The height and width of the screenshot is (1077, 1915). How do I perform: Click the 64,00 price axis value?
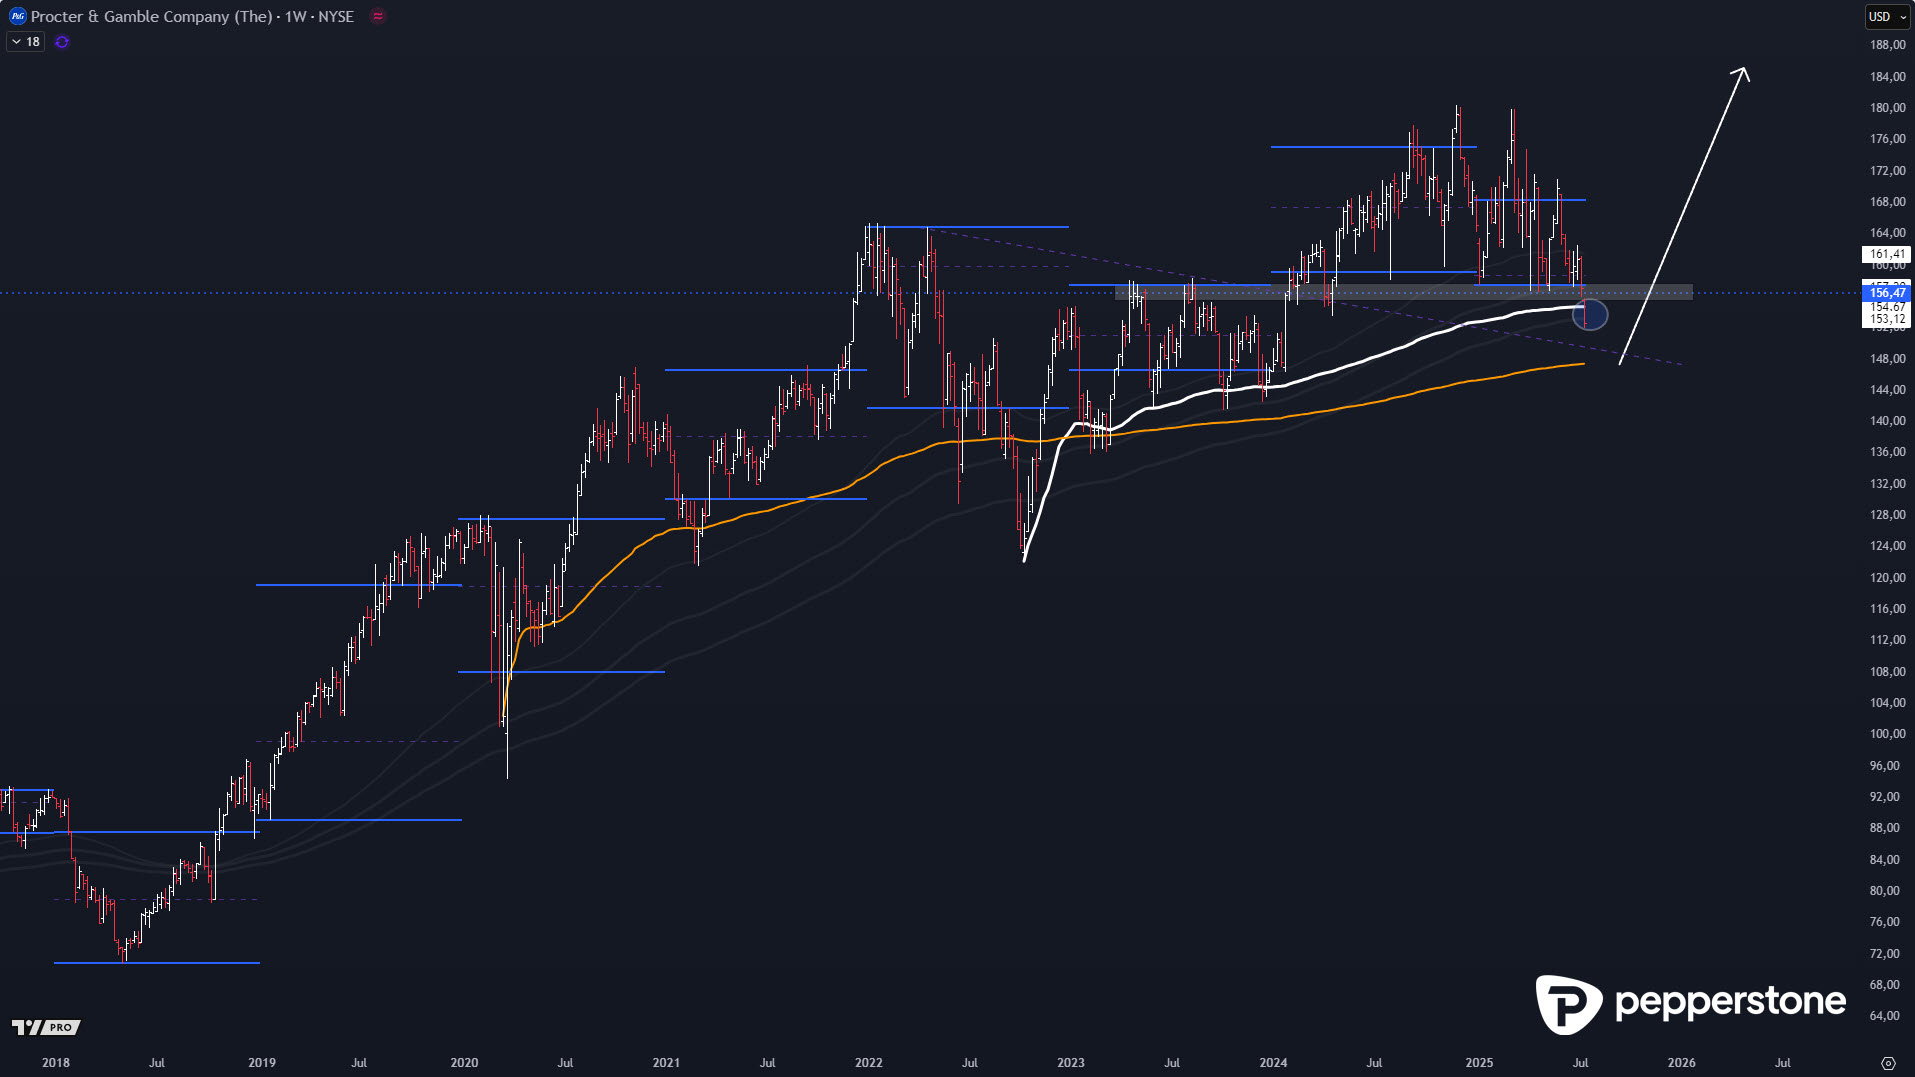click(x=1887, y=1016)
